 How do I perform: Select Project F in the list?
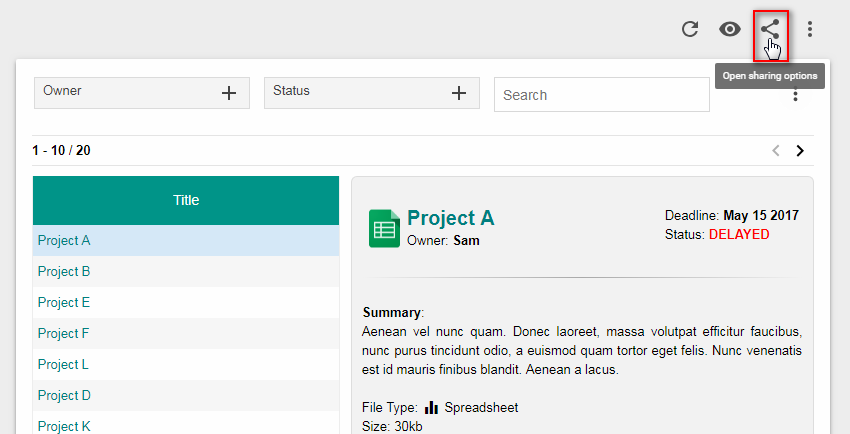click(x=186, y=333)
